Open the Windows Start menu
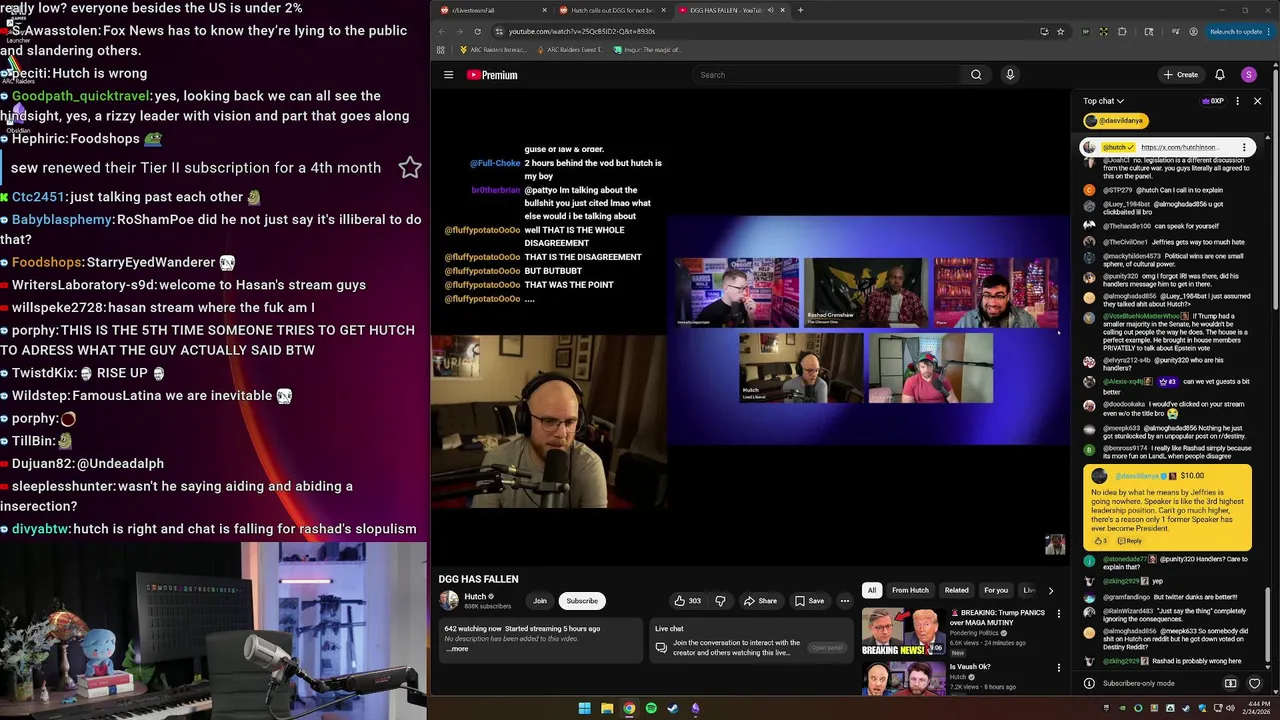The image size is (1280, 720). coord(584,708)
